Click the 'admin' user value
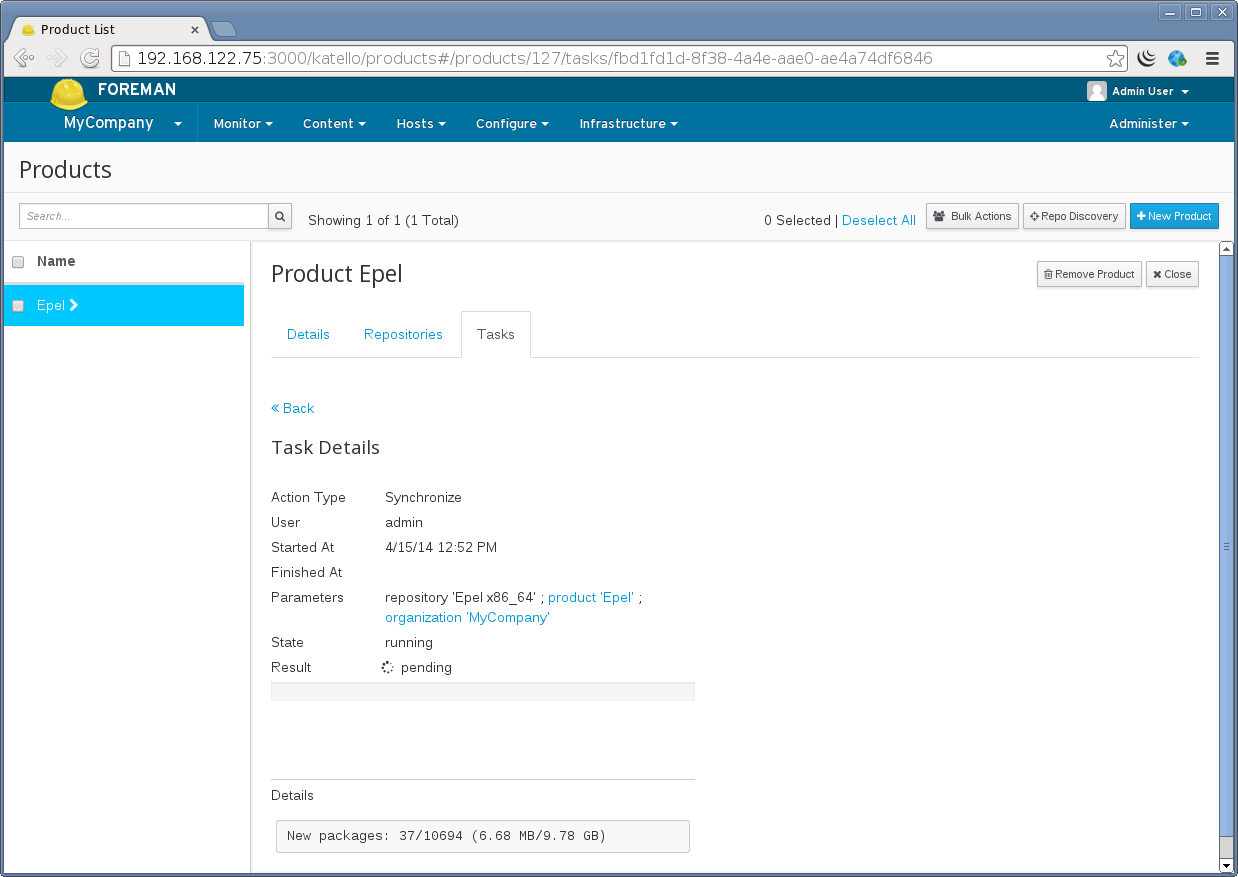The width and height of the screenshot is (1238, 877). pos(404,522)
